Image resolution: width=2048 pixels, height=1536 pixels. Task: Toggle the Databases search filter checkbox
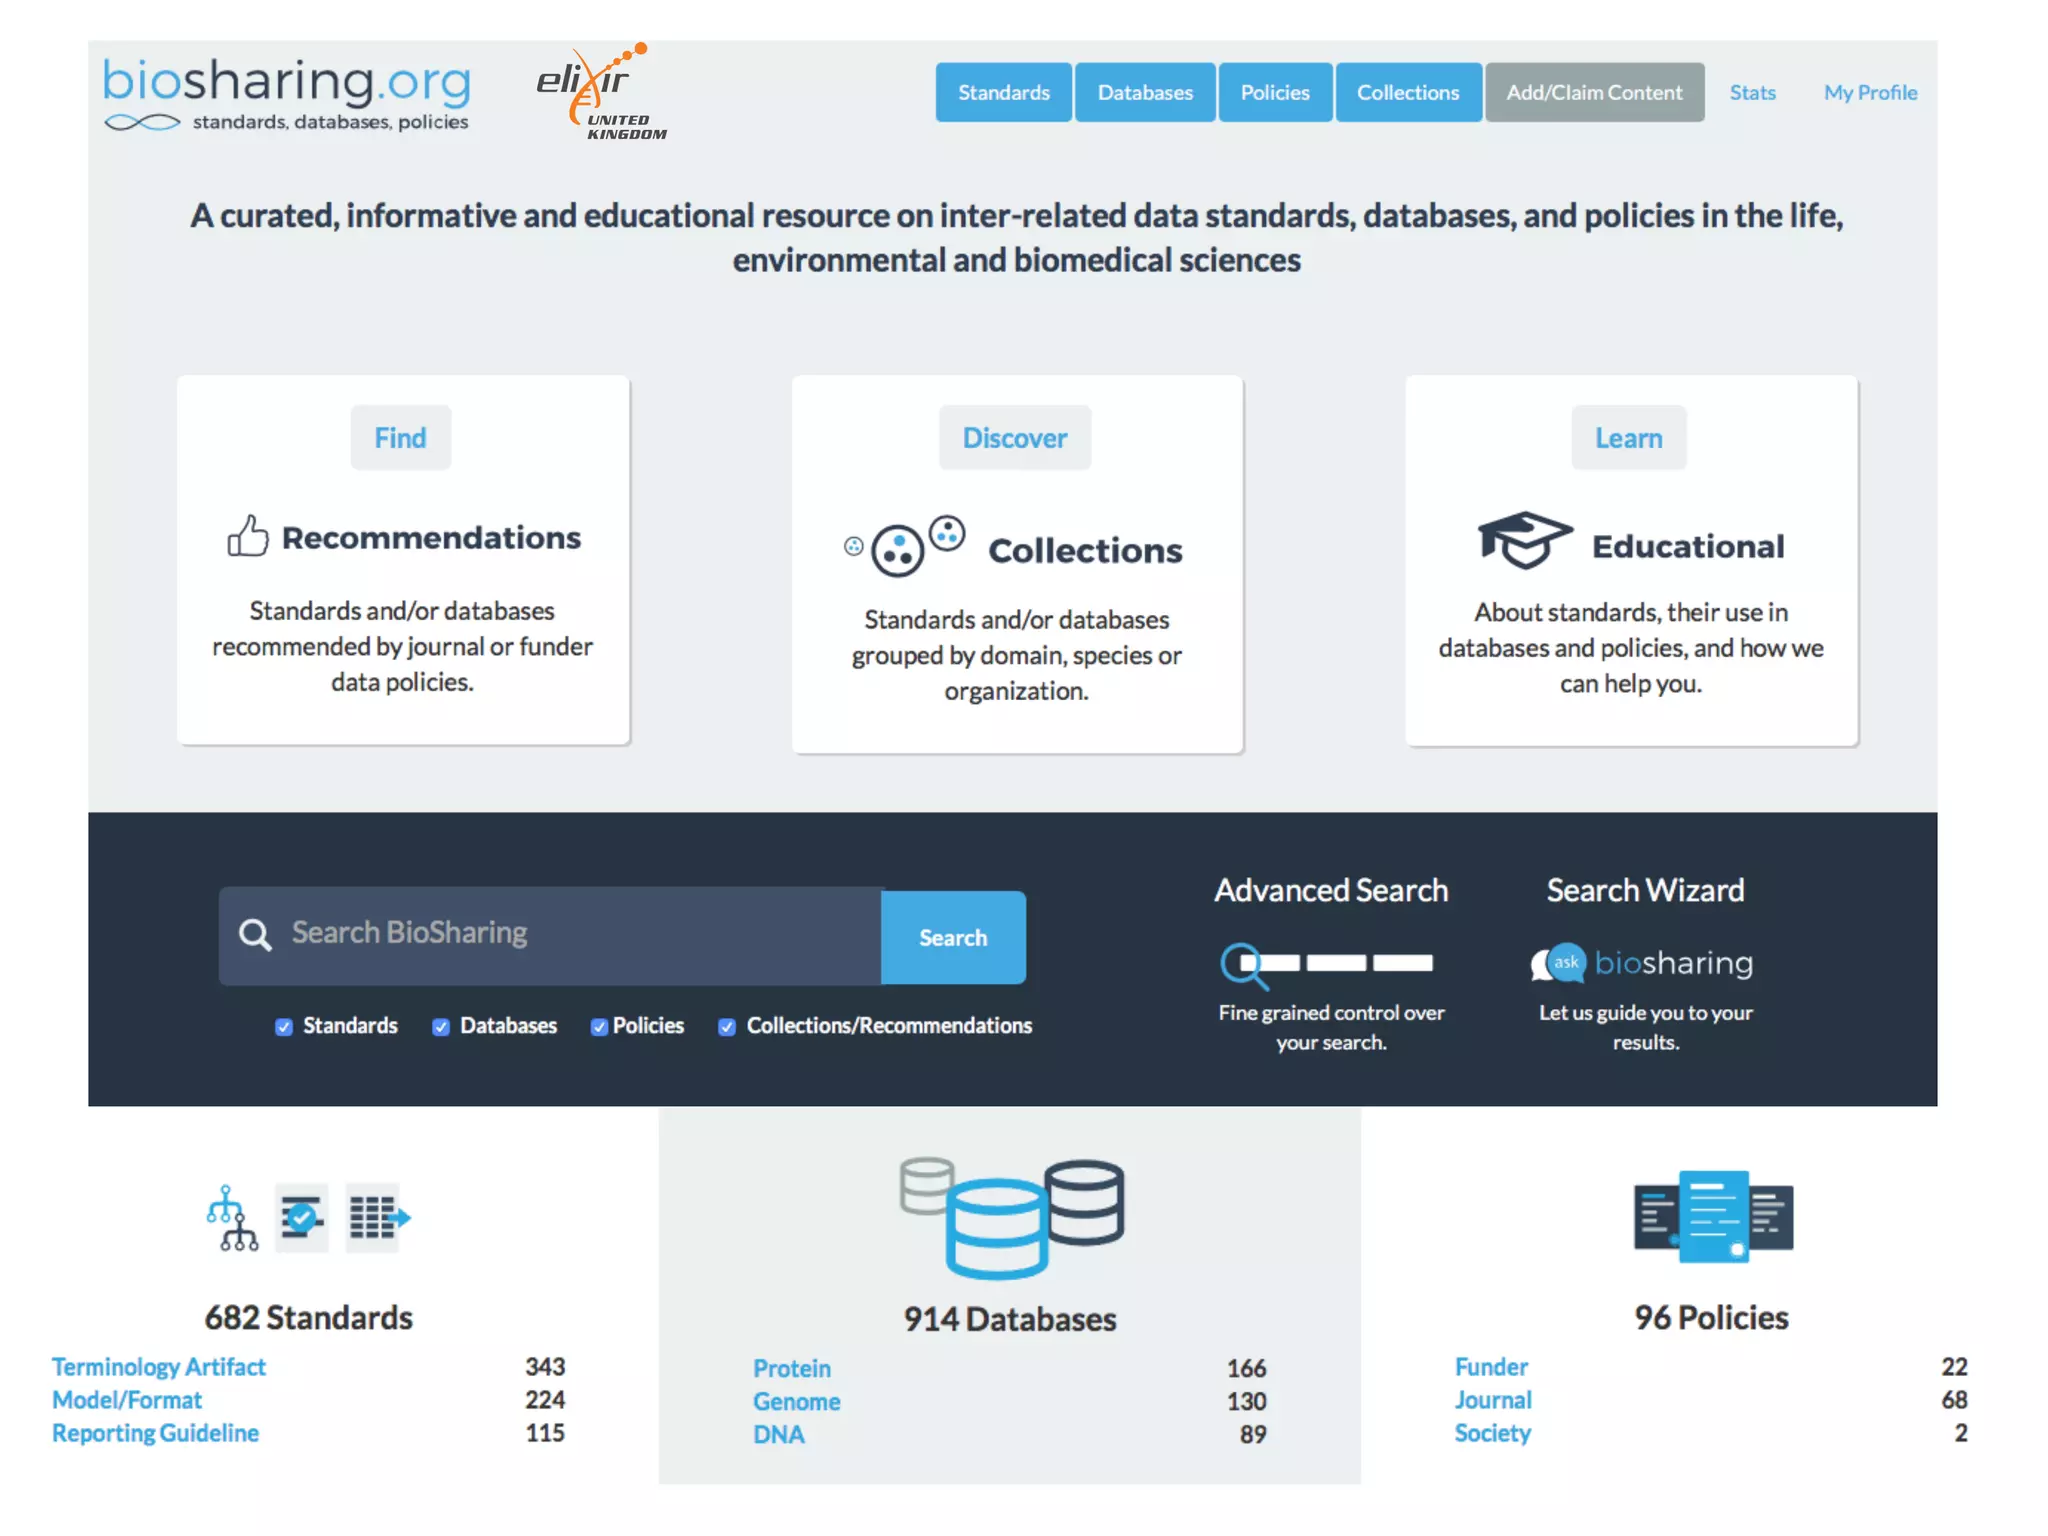(x=440, y=1027)
